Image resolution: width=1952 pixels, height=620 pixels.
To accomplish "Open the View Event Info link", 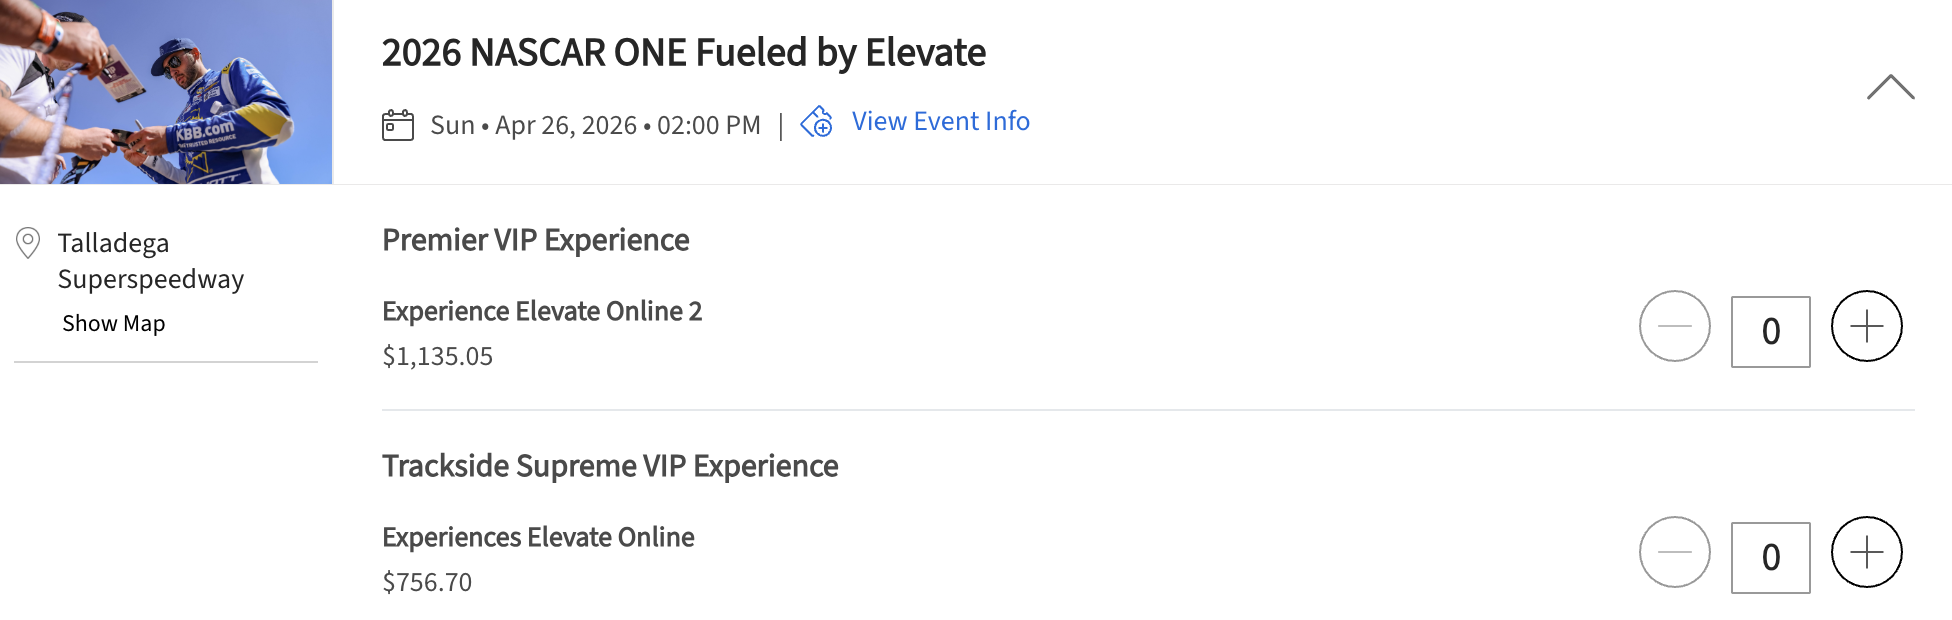I will tap(940, 121).
